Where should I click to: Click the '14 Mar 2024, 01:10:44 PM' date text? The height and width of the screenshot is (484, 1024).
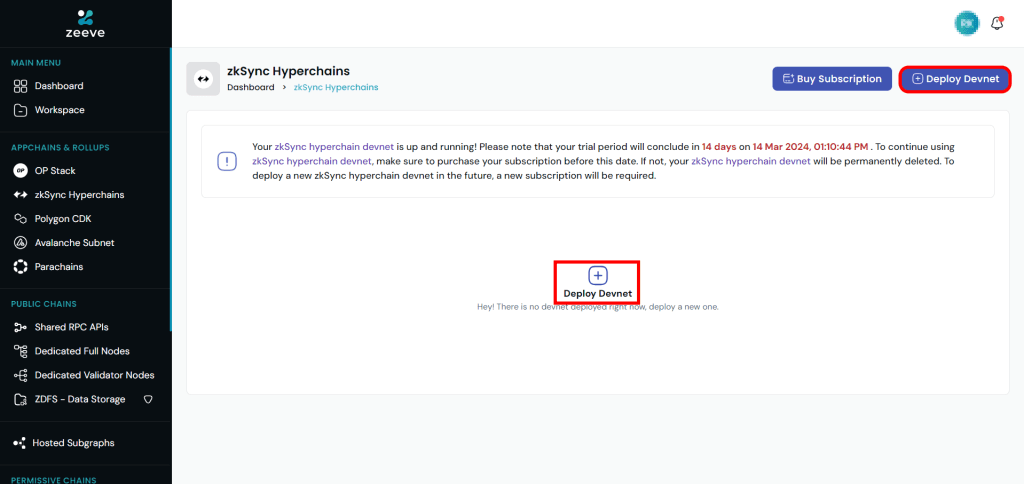click(x=810, y=147)
